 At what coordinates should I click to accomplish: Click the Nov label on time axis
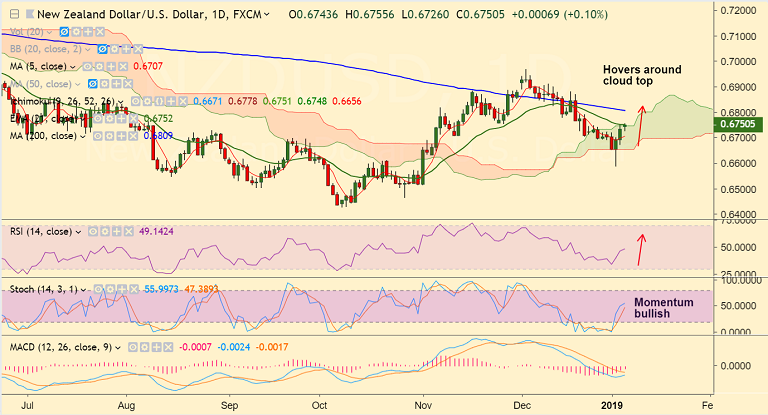click(423, 406)
